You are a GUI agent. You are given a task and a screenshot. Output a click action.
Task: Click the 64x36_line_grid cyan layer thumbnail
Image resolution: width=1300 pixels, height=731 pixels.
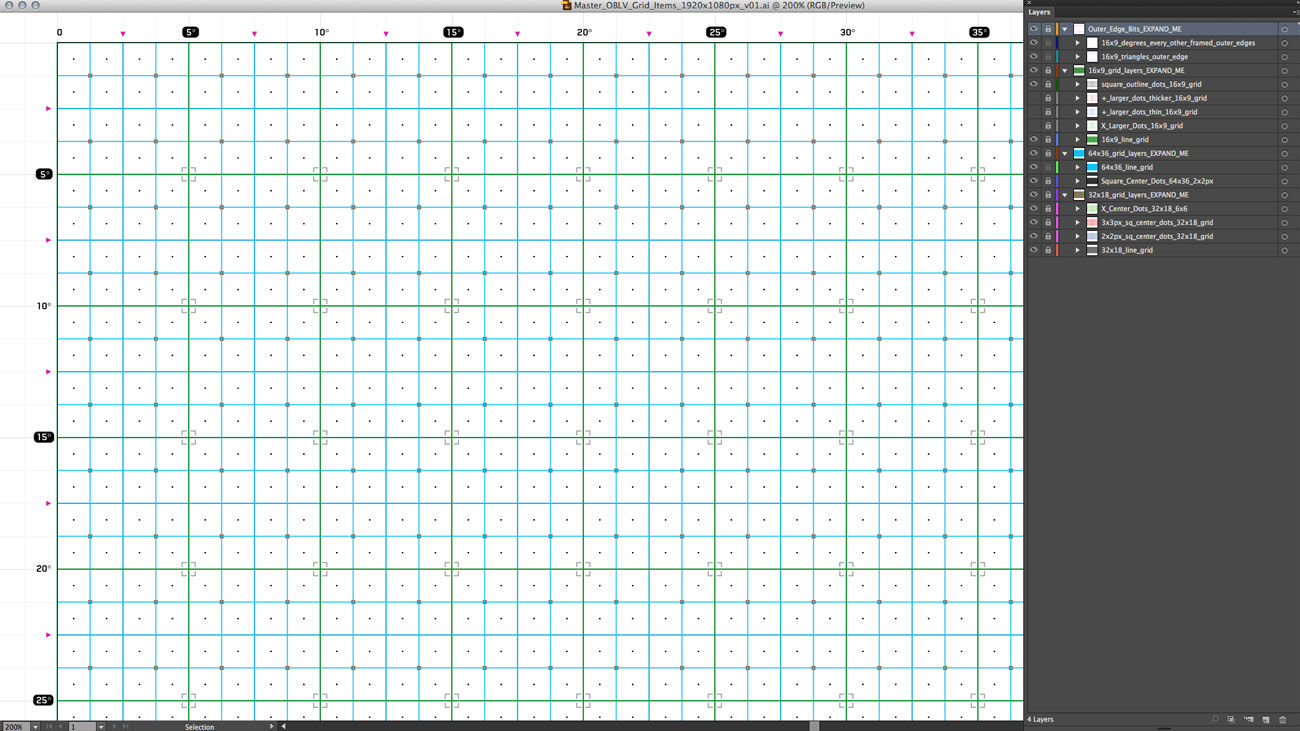[1092, 167]
